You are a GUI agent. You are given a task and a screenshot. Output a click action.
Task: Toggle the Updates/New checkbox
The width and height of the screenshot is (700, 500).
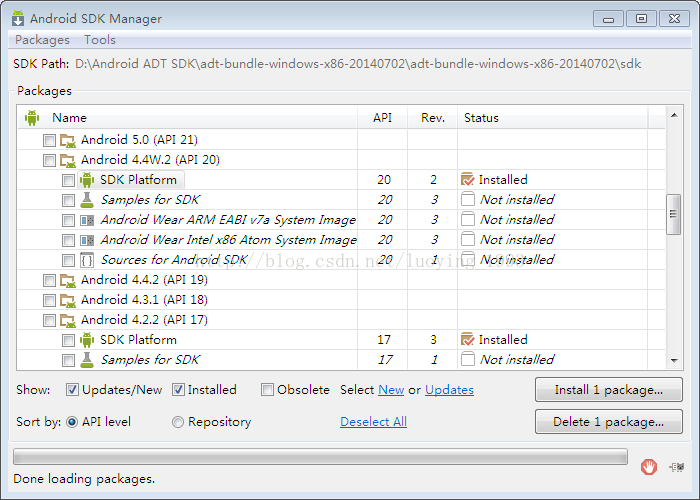tap(72, 390)
